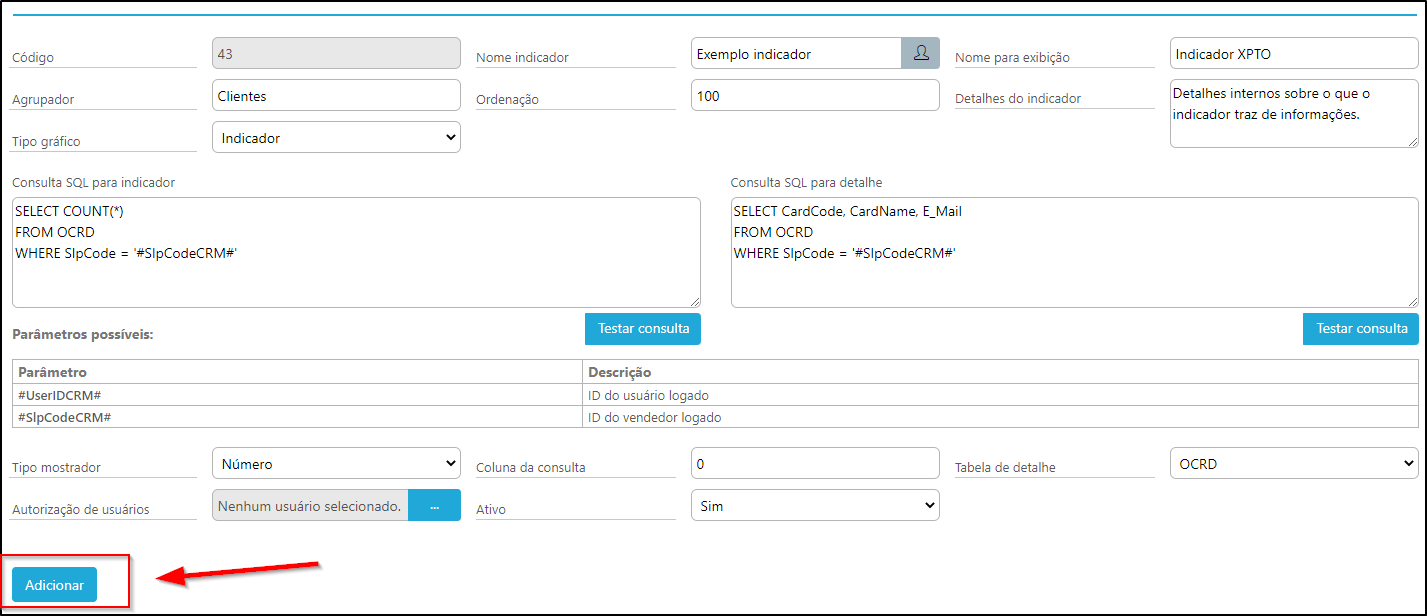Click the Nome para exibição field
This screenshot has width=1427, height=616.
click(1294, 54)
